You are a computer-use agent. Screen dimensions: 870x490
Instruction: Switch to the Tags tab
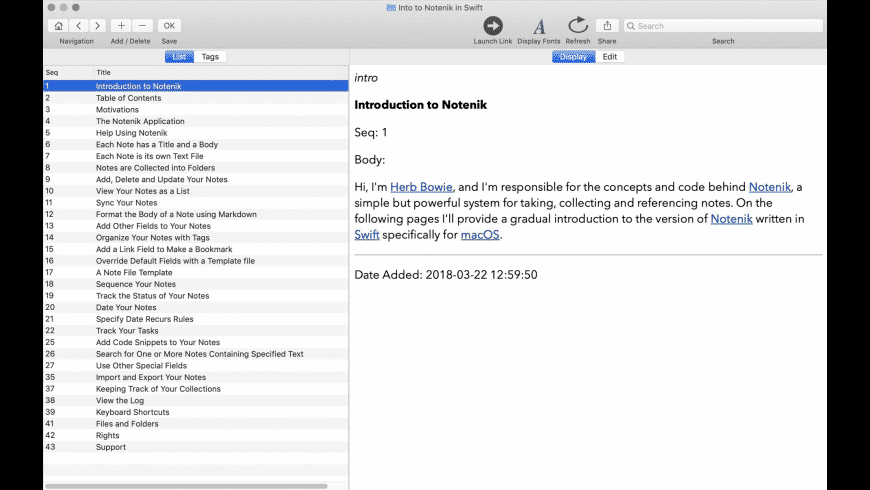point(210,57)
